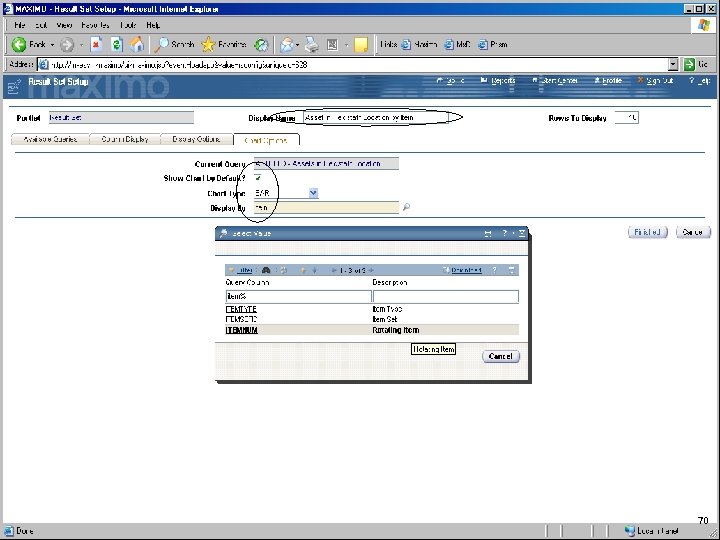Click the yellow note icon in toolbar
Image resolution: width=720 pixels, height=540 pixels.
click(x=361, y=45)
